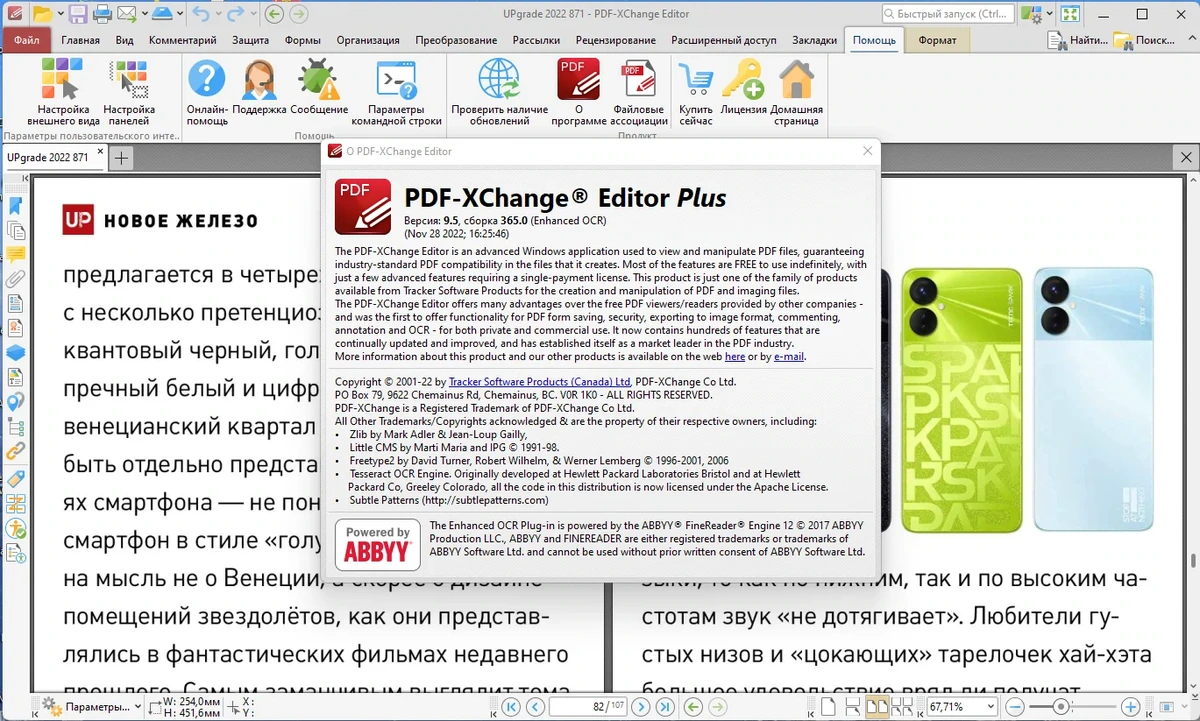Click zoom out minus button

(x=1016, y=707)
